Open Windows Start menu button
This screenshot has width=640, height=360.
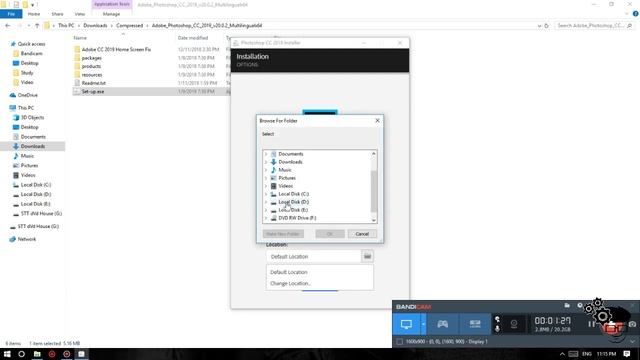(x=7, y=354)
